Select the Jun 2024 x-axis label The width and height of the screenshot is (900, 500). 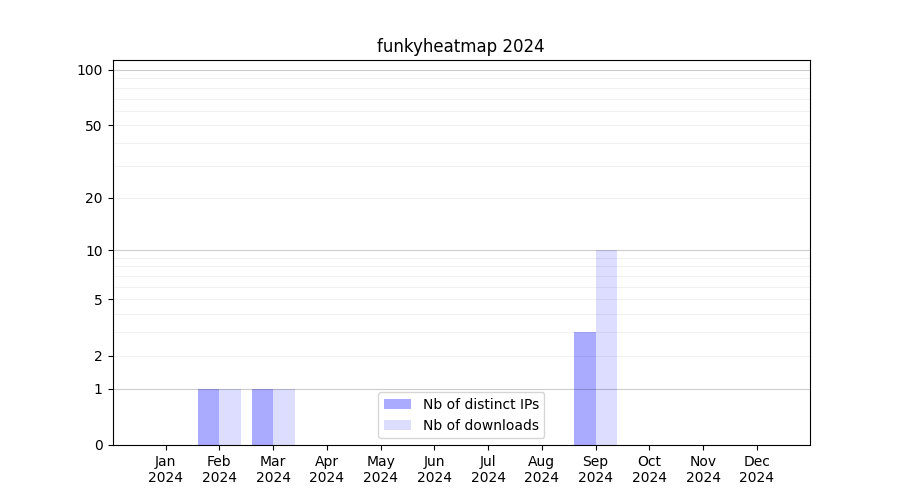coord(434,469)
